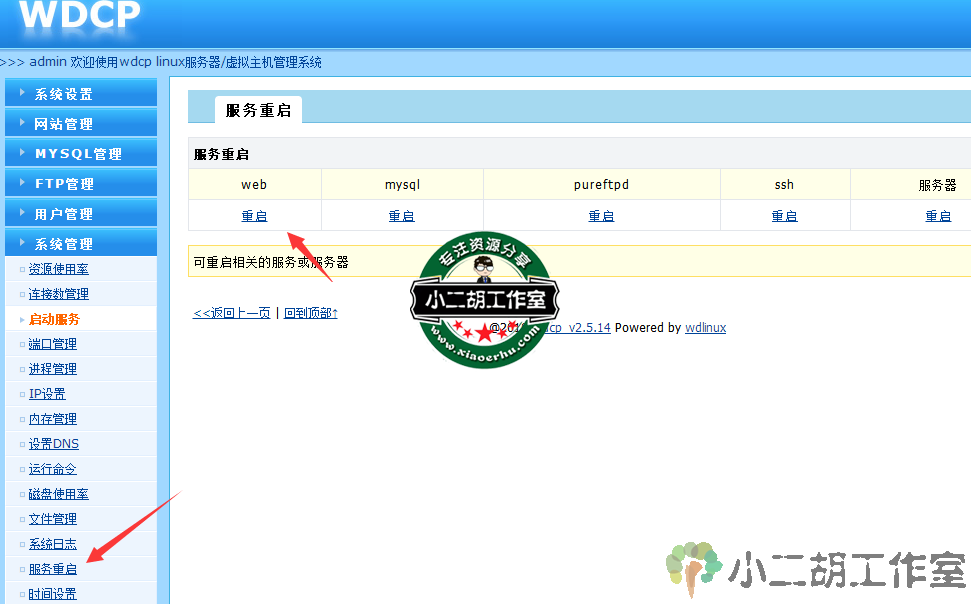This screenshot has height=604, width=971.
Task: Open the 用户管理 sidebar section
Action: tap(64, 214)
